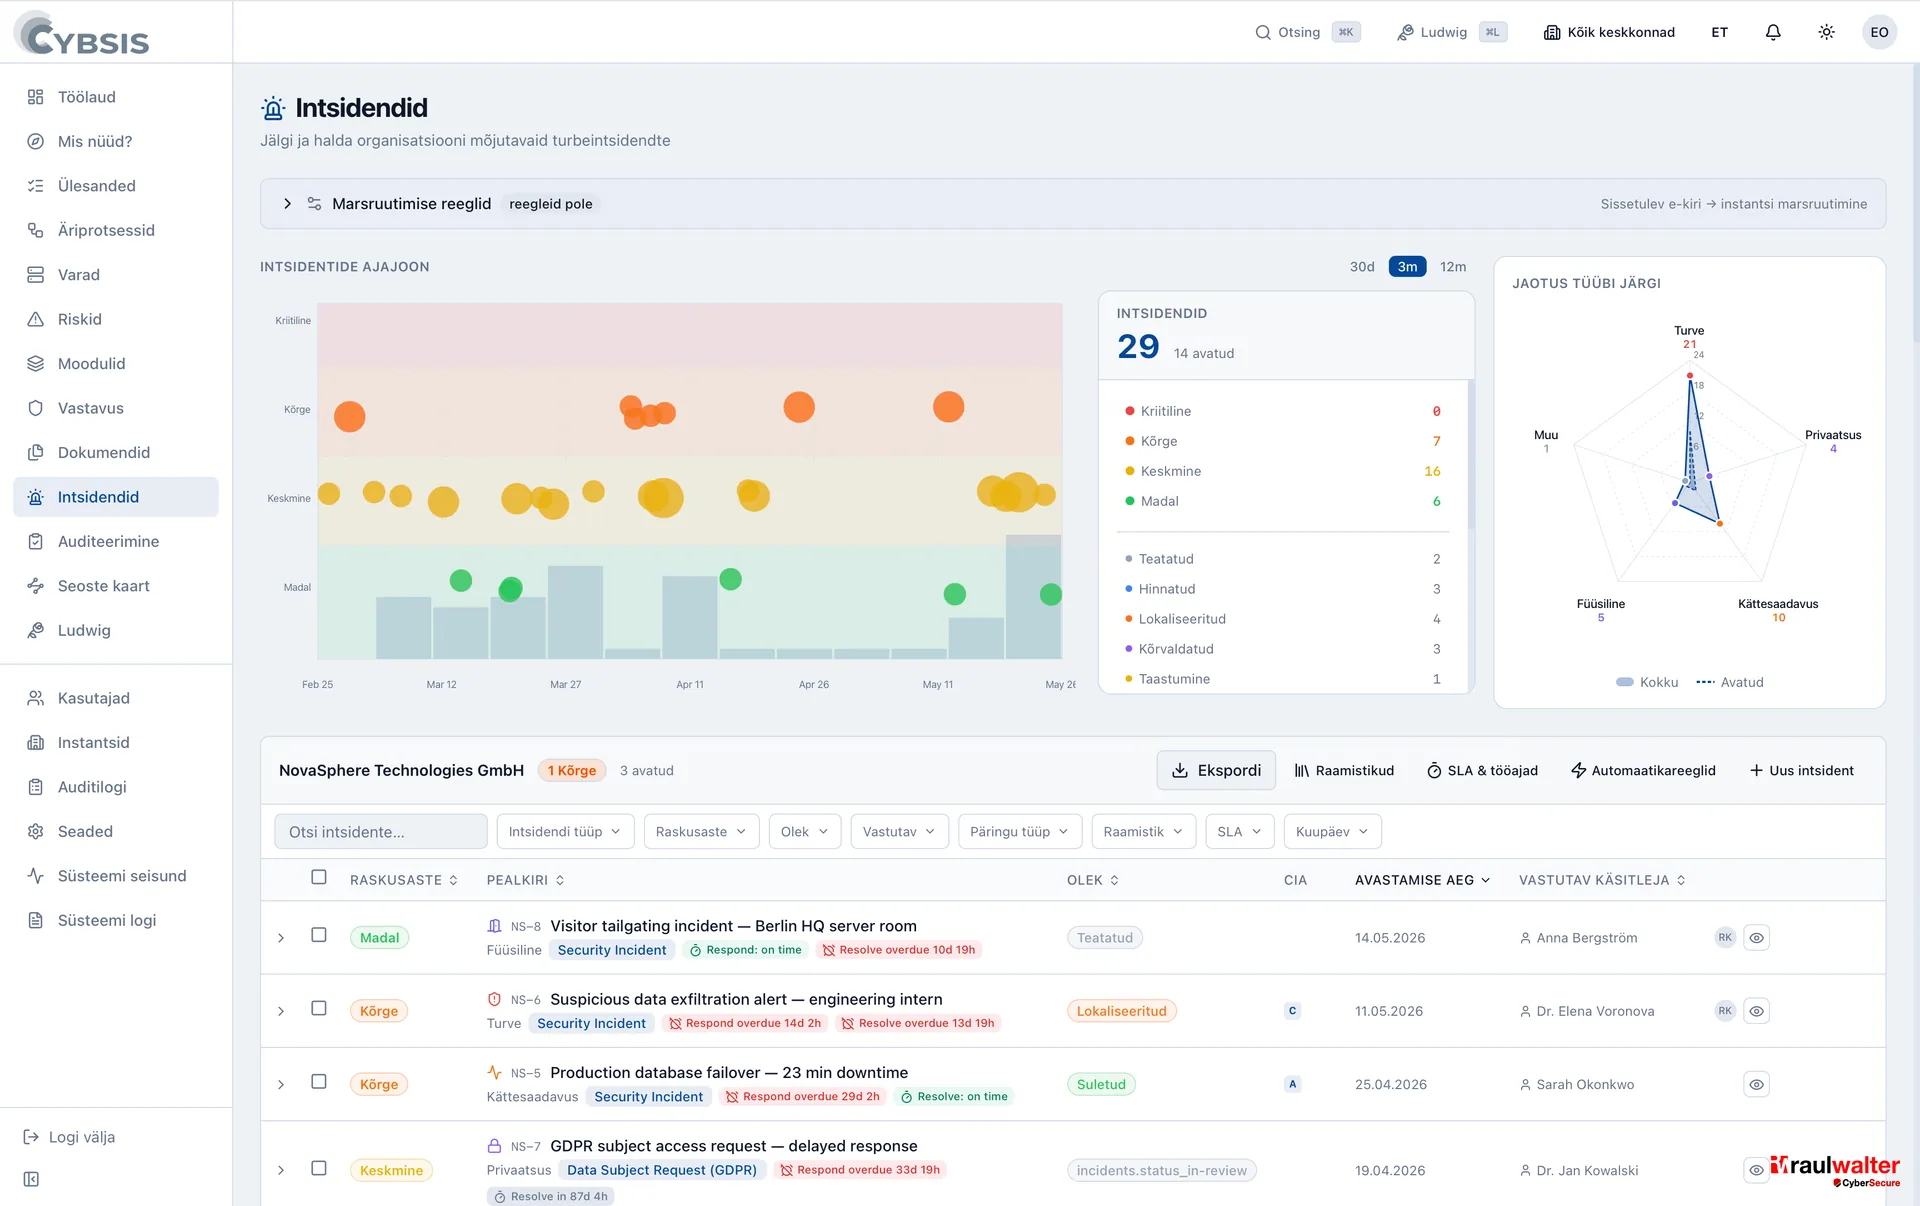Select the 12m timeline range
1920x1206 pixels.
[1453, 267]
